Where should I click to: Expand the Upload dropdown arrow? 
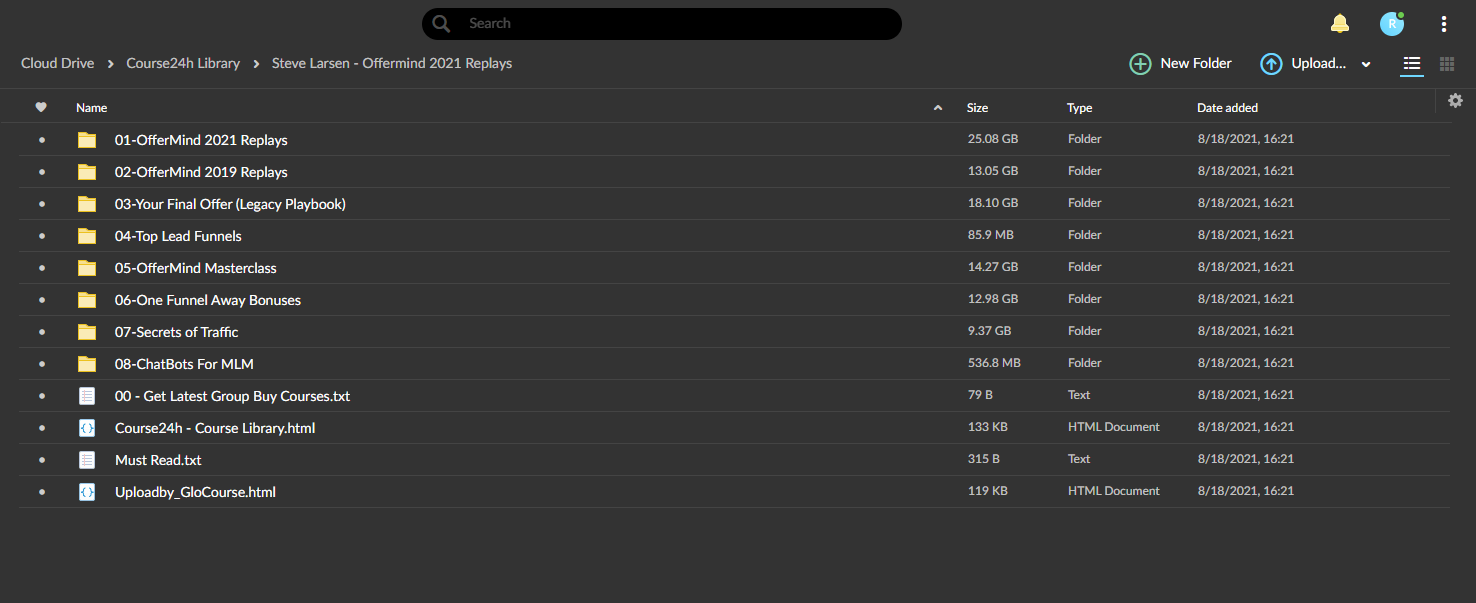click(x=1366, y=65)
